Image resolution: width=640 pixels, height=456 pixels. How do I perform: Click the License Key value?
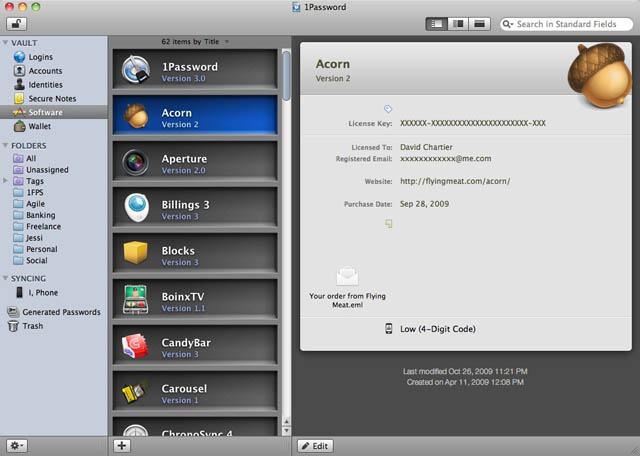click(x=473, y=123)
